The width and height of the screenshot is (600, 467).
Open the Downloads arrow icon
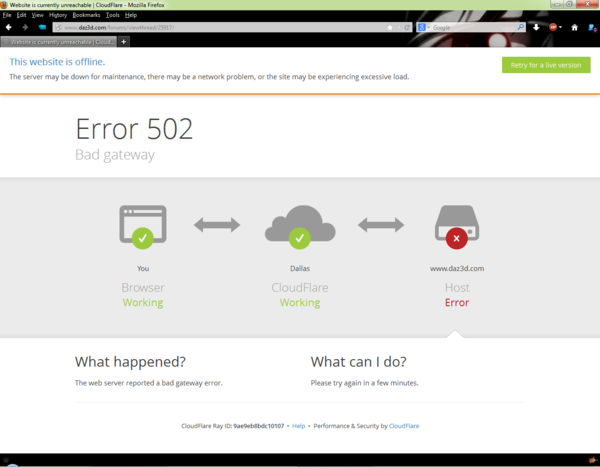tap(536, 27)
